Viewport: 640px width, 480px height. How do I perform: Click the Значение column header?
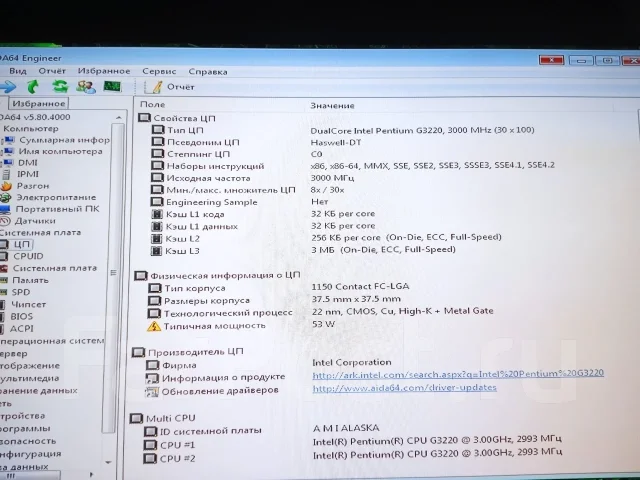tap(332, 106)
